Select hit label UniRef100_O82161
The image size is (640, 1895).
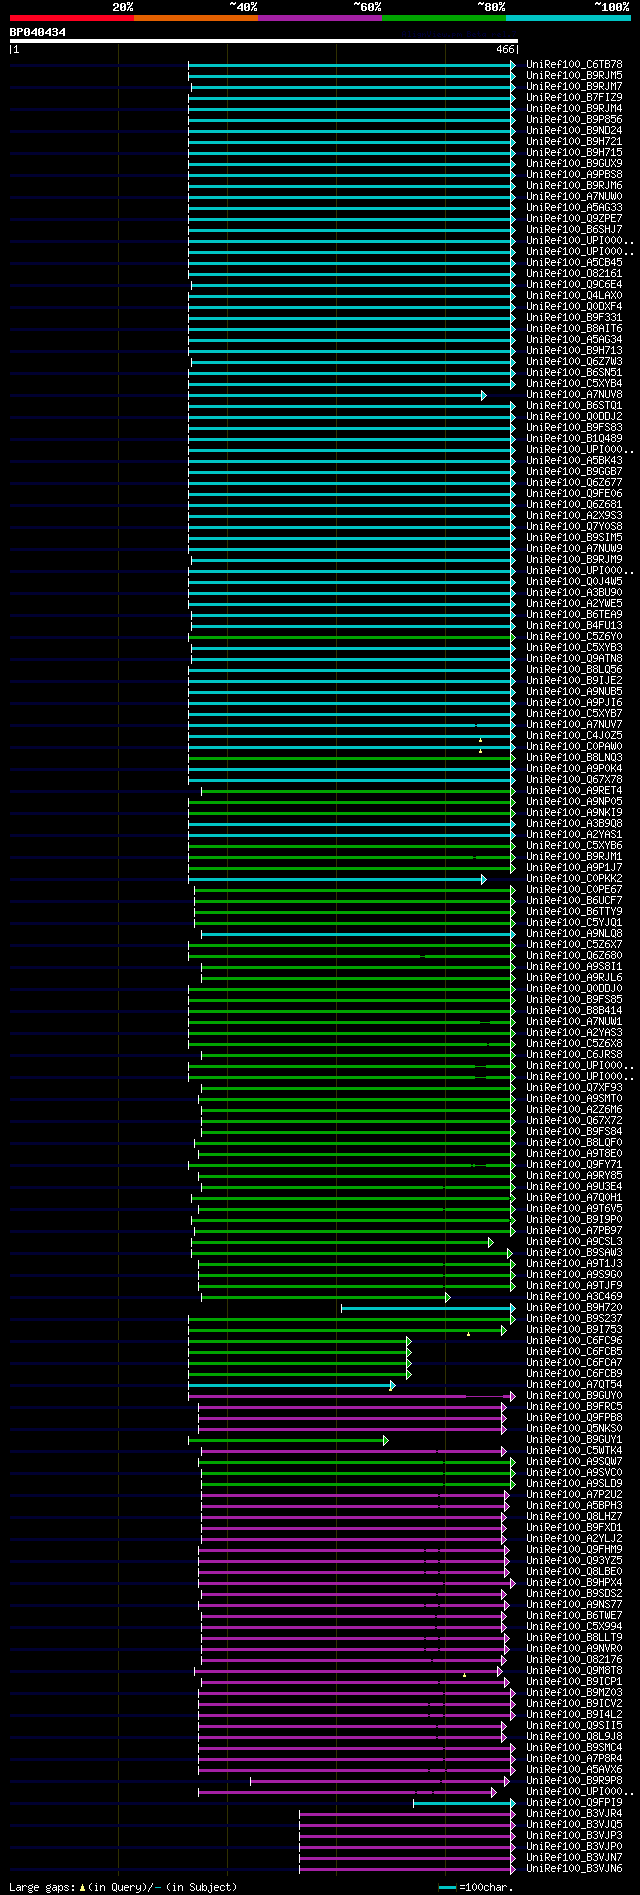tap(574, 273)
